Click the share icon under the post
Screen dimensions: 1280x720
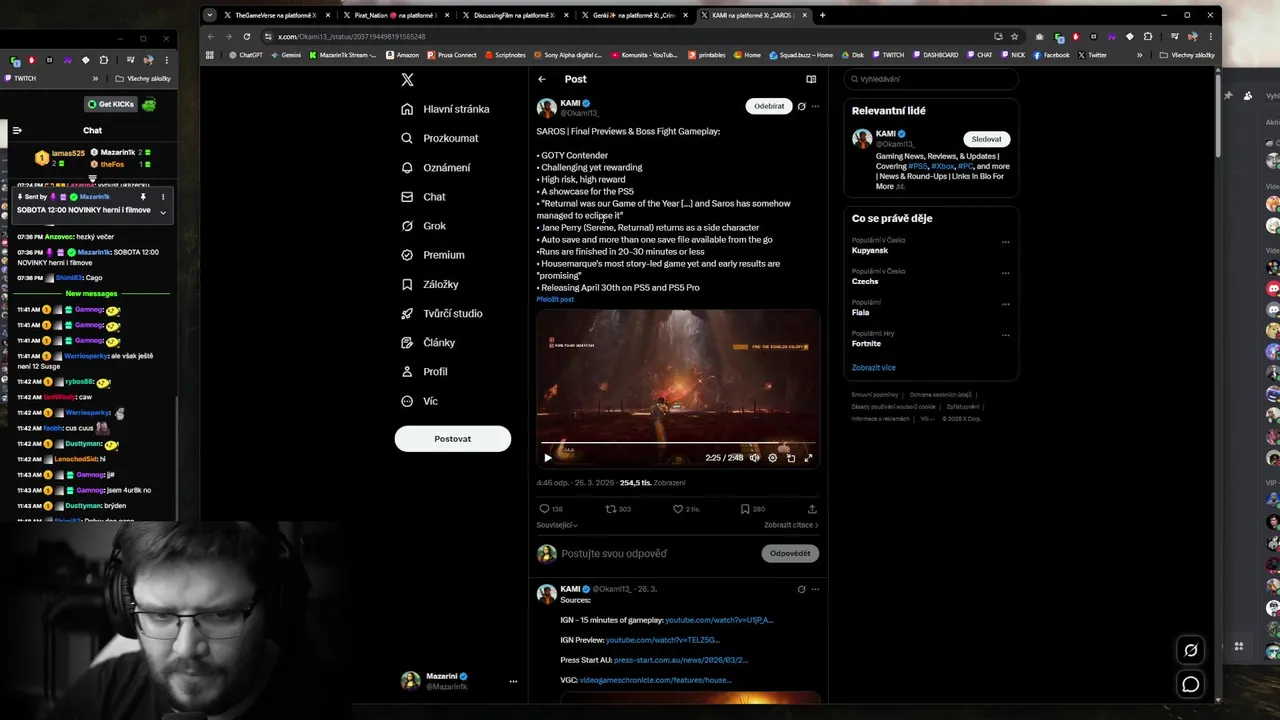(812, 509)
